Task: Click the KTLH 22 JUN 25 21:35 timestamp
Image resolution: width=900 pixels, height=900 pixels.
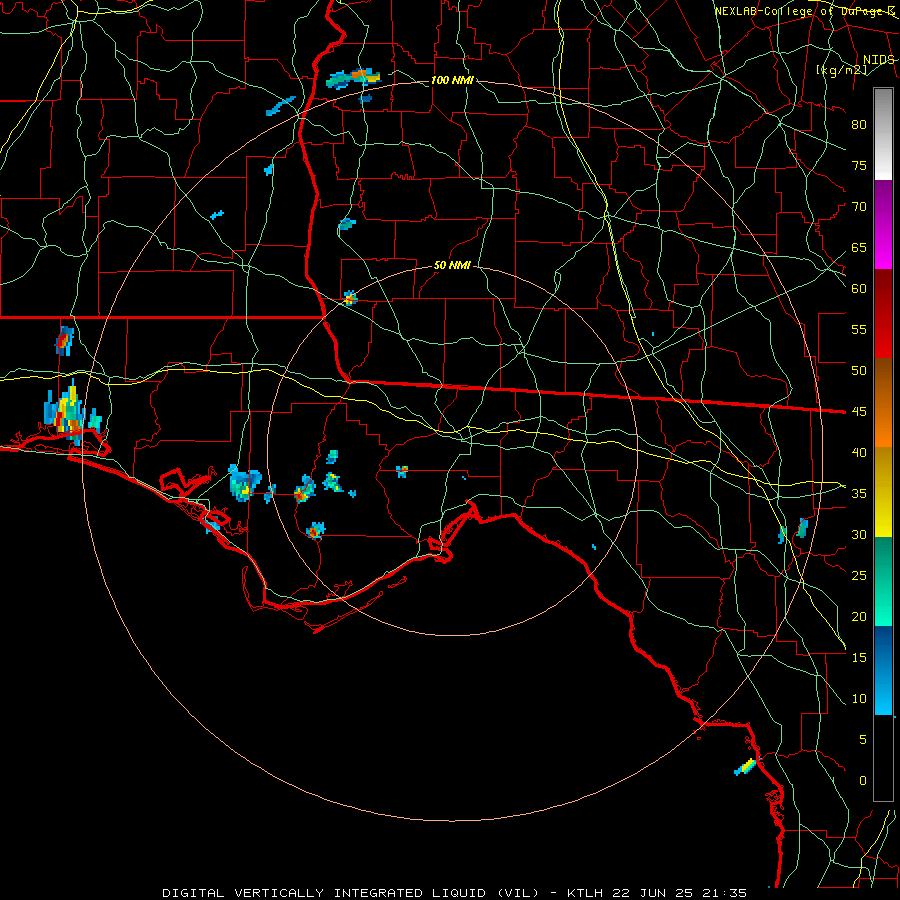Action: click(x=657, y=893)
